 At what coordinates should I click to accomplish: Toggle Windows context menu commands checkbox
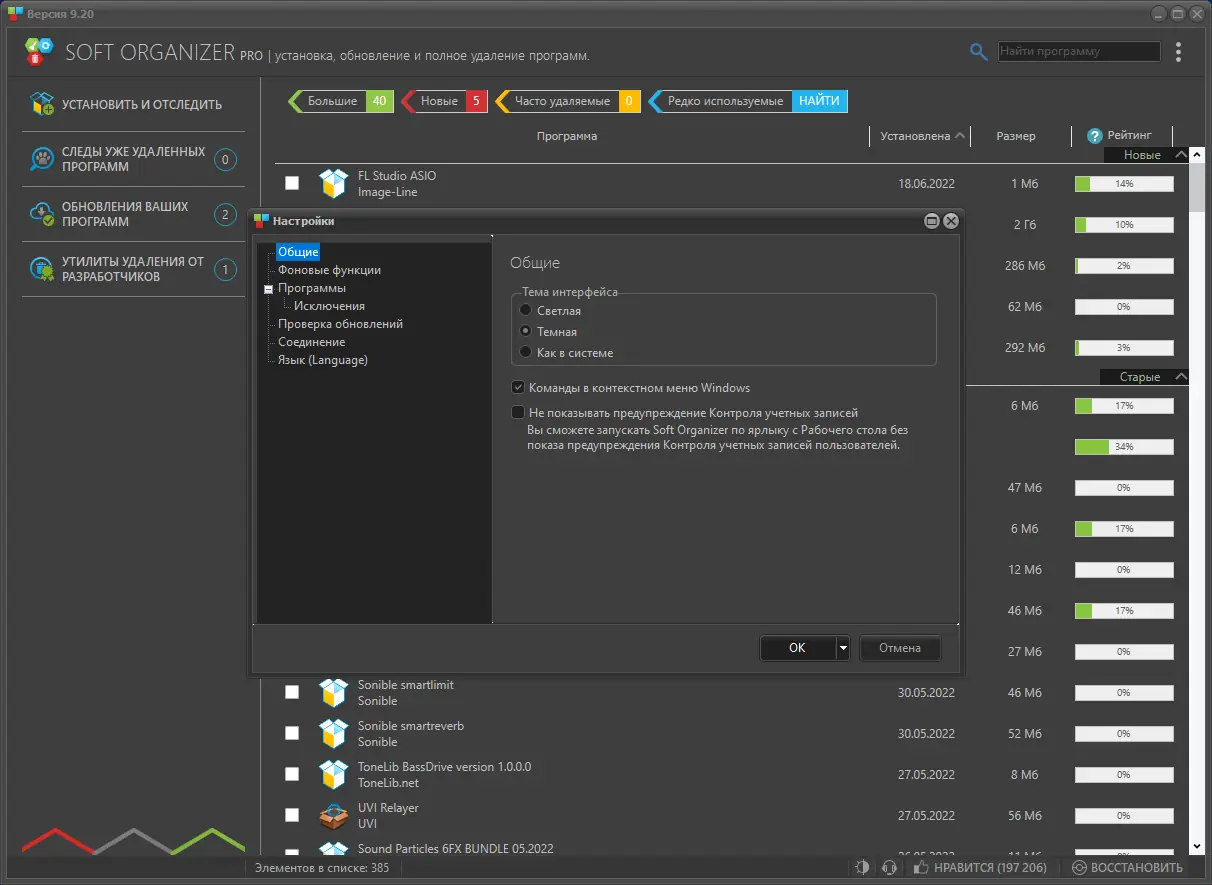(518, 388)
